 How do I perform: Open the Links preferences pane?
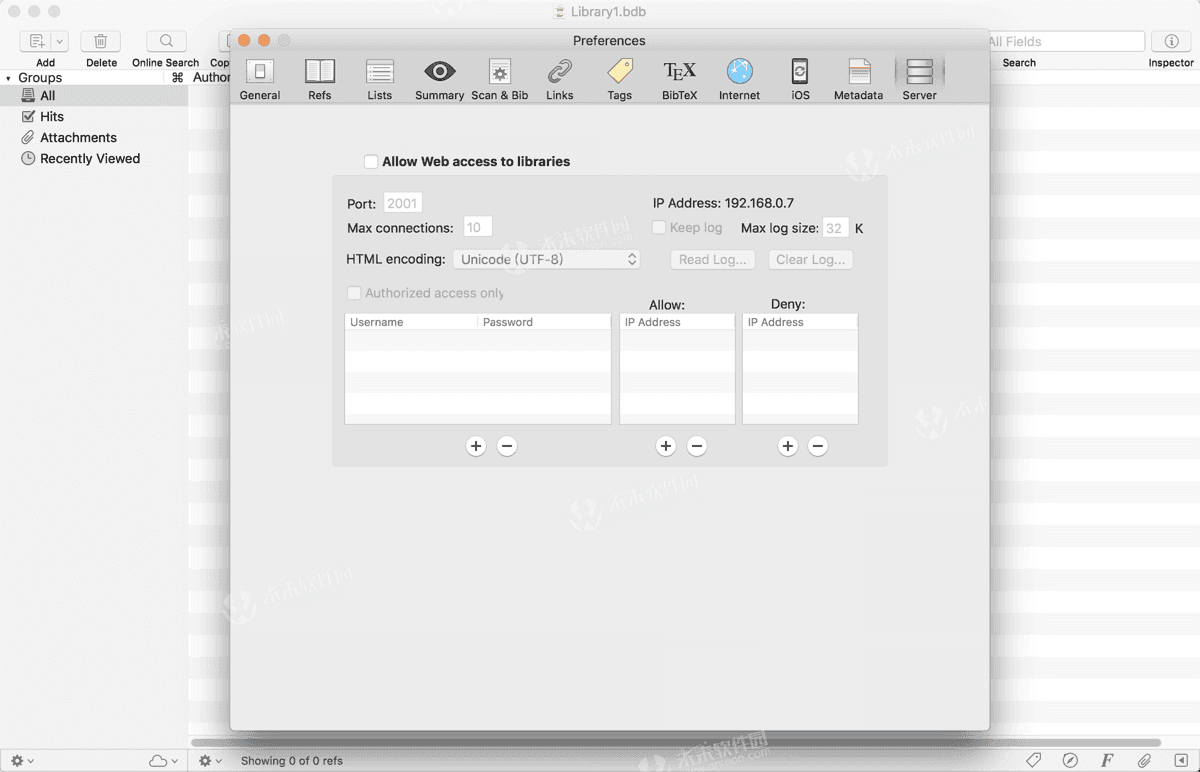coord(559,78)
